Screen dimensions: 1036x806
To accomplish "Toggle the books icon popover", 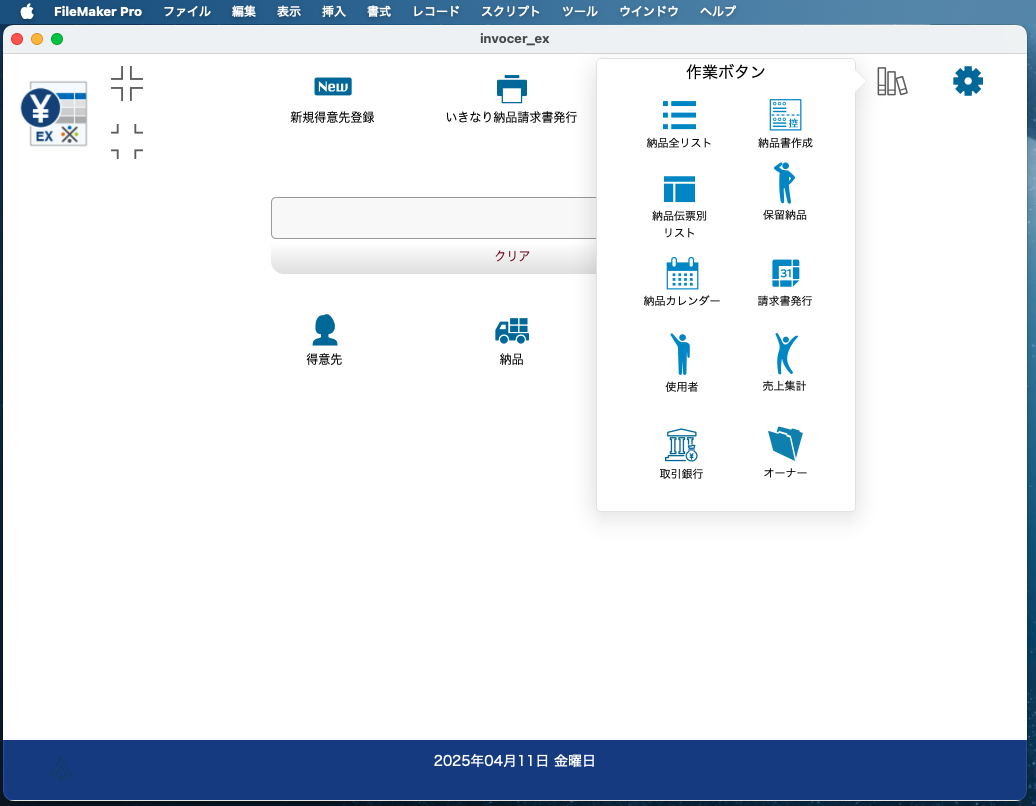I will (891, 82).
